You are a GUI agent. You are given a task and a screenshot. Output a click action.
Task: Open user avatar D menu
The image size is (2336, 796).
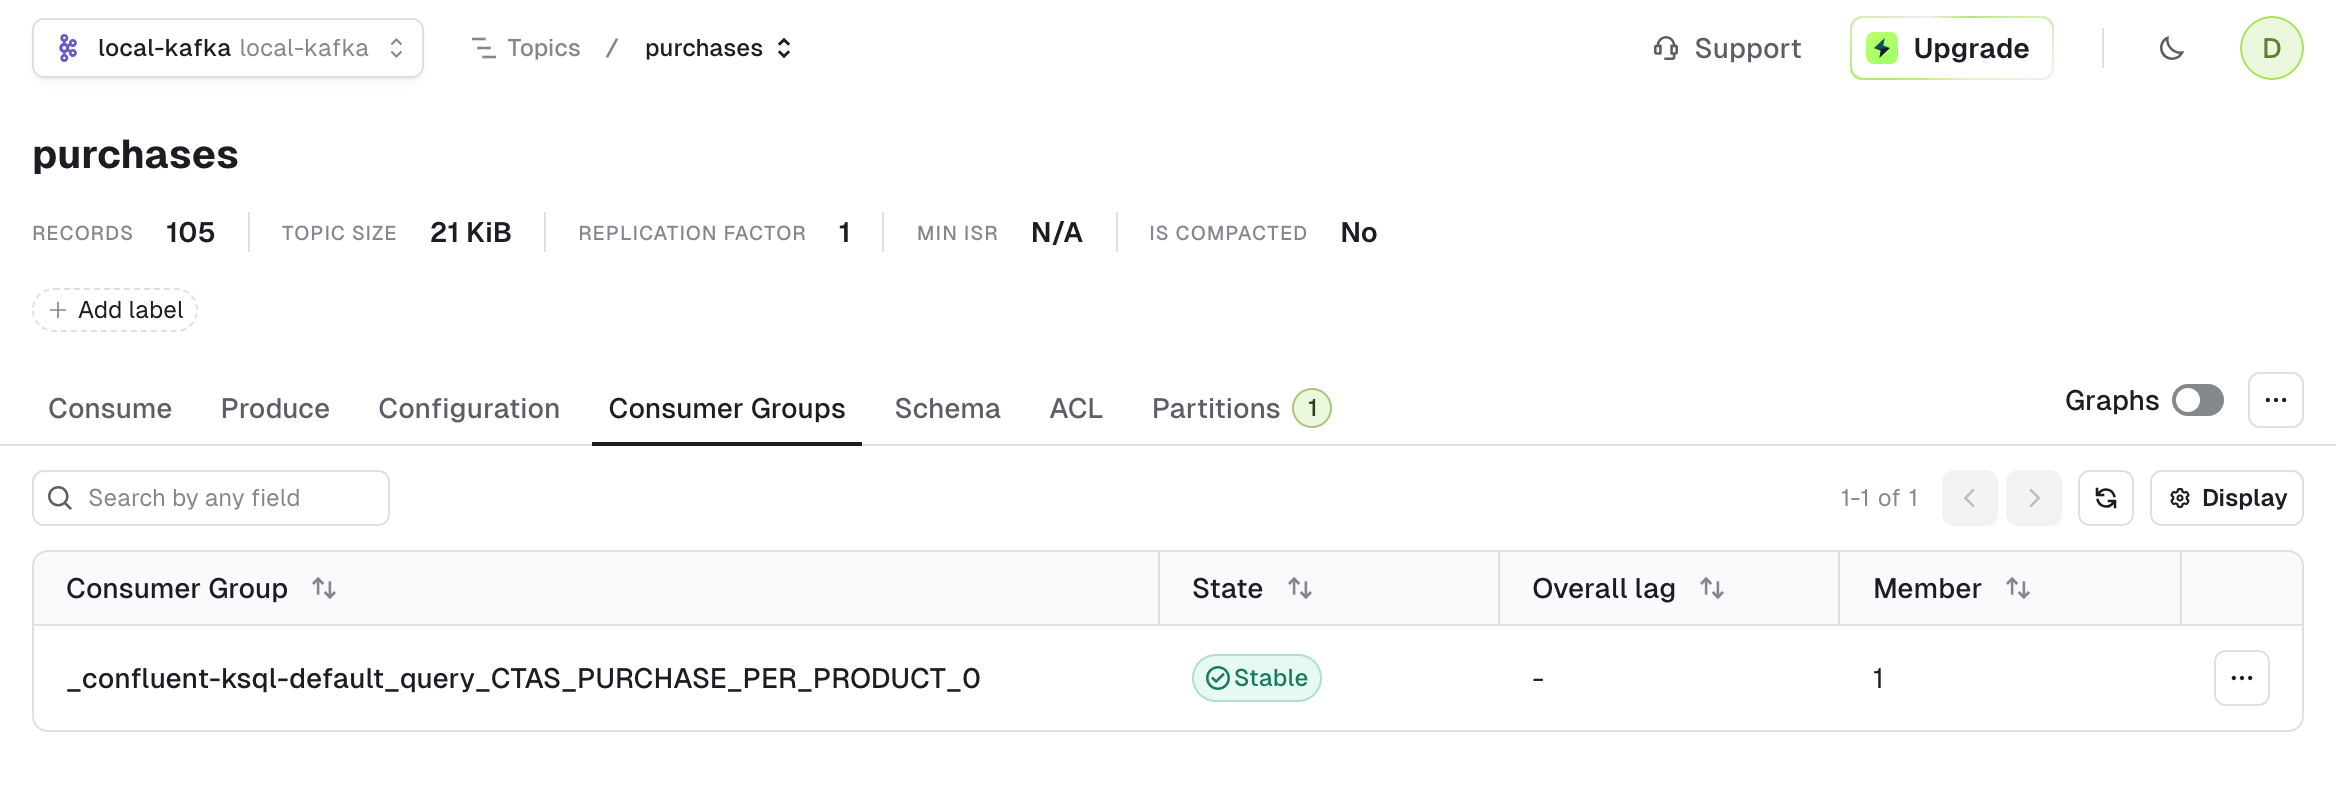(x=2272, y=48)
